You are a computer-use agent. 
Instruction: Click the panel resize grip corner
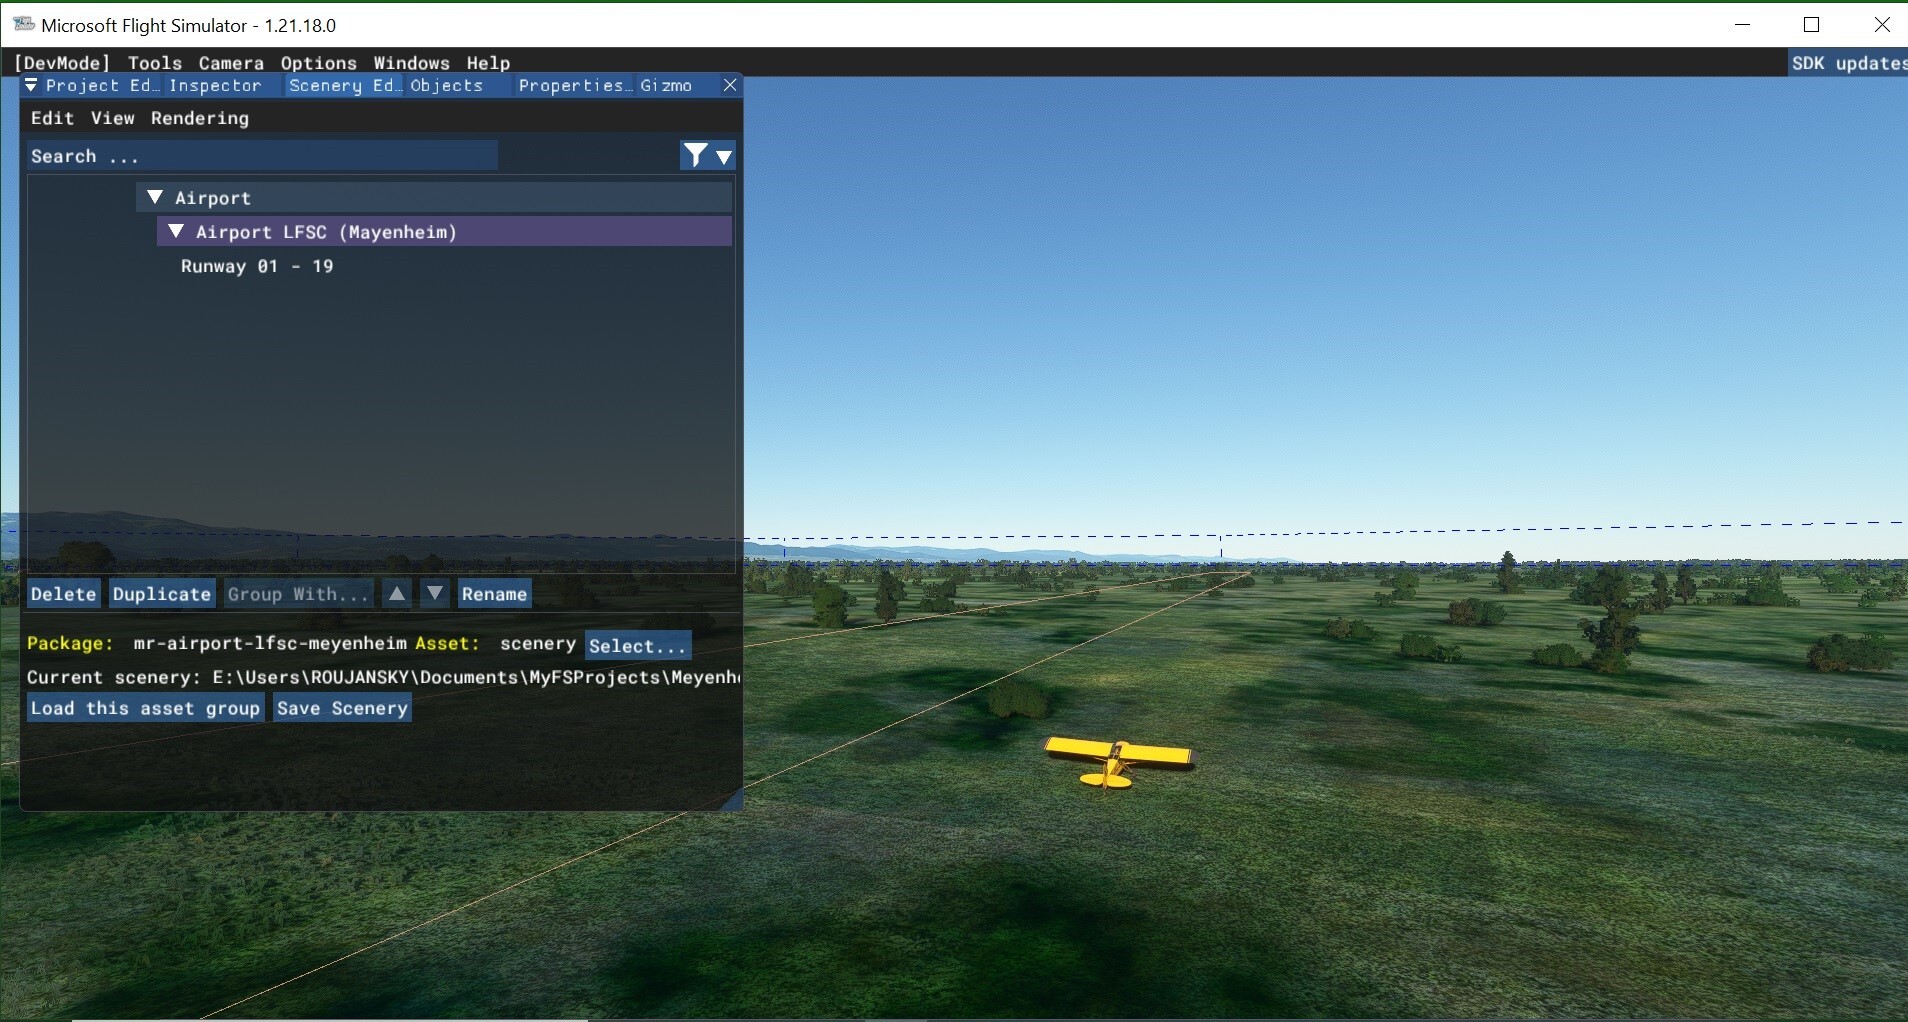pyautogui.click(x=732, y=800)
